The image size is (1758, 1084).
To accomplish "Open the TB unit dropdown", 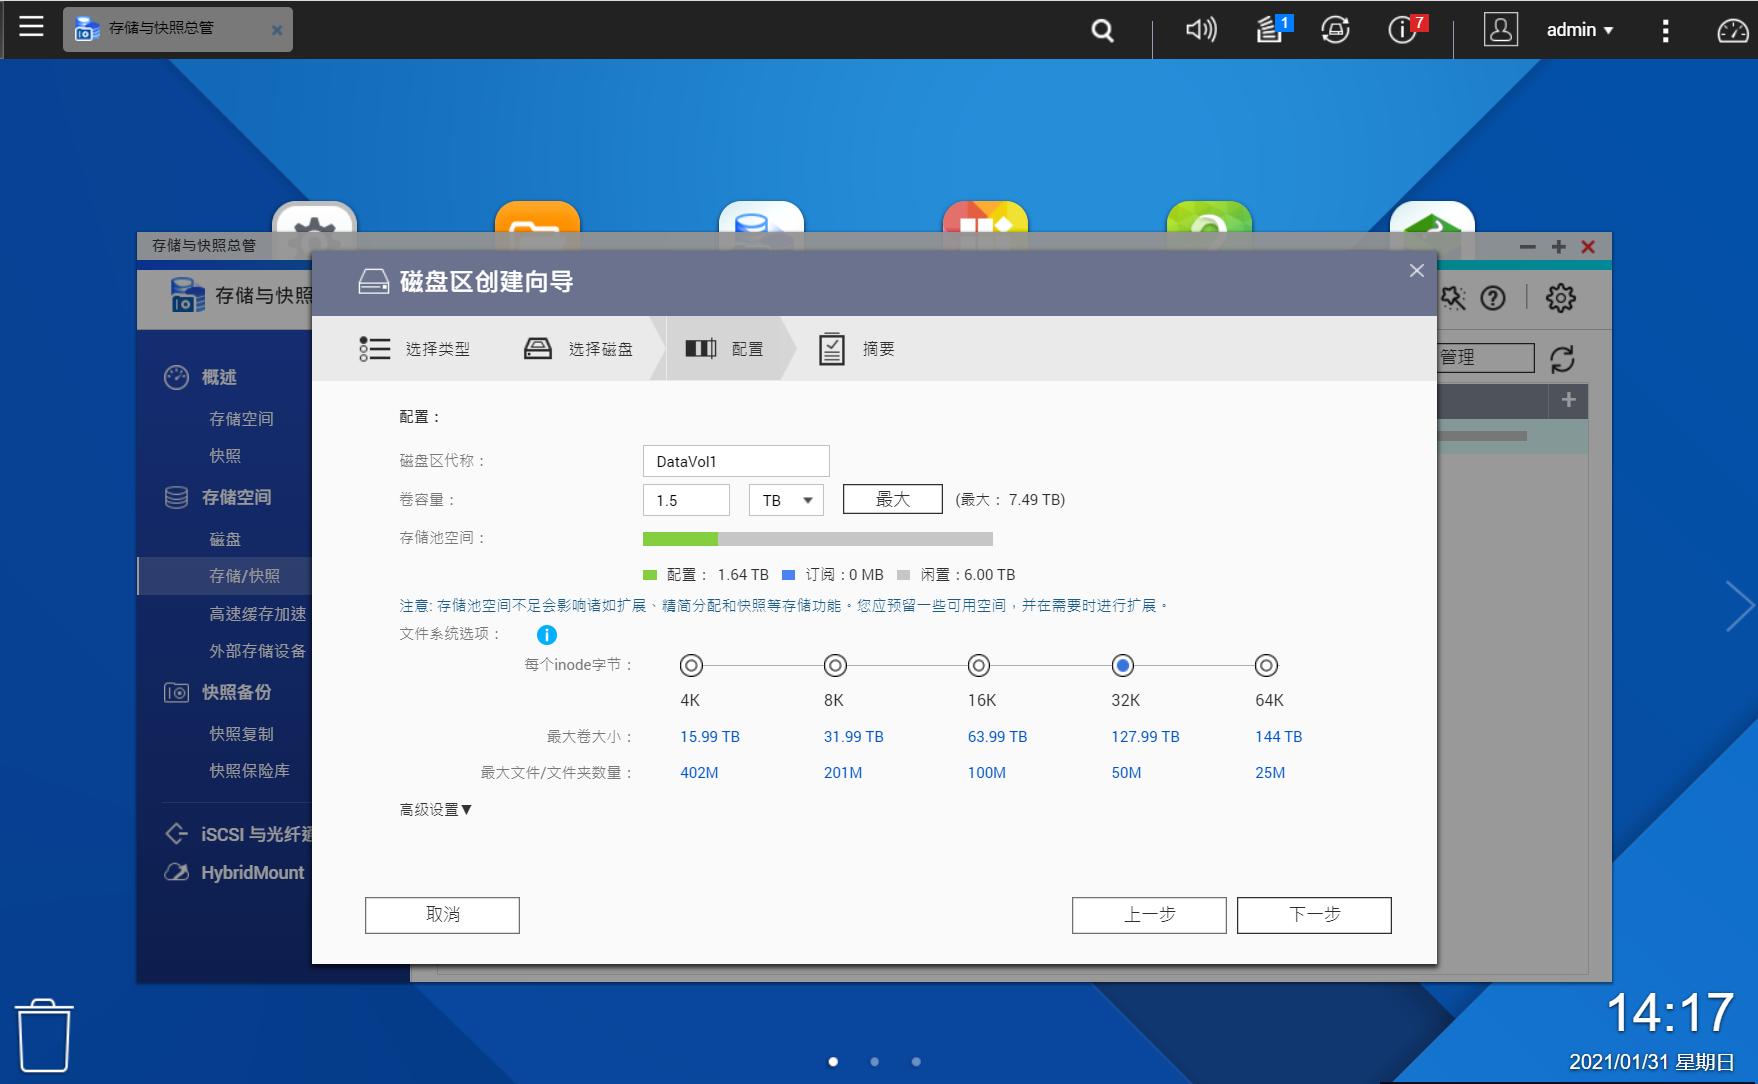I will [786, 499].
